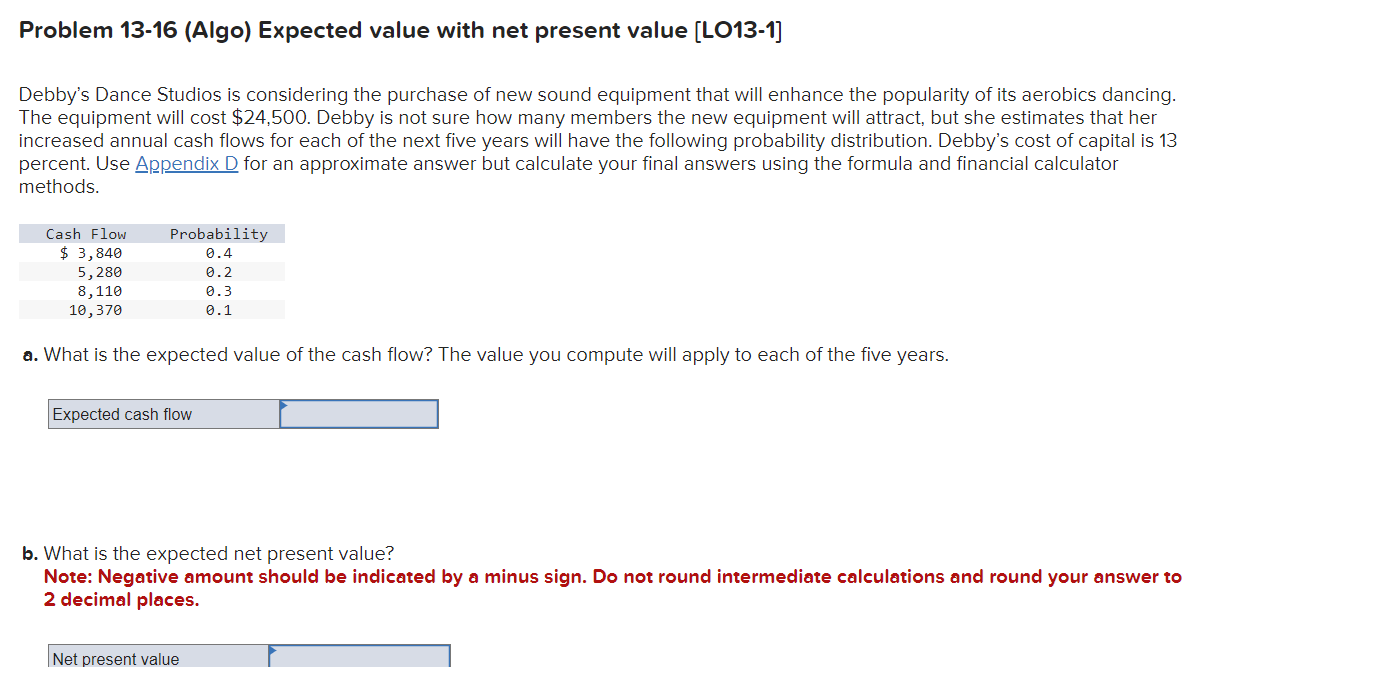Click the table row showing $3,840
The image size is (1378, 677).
(92, 253)
